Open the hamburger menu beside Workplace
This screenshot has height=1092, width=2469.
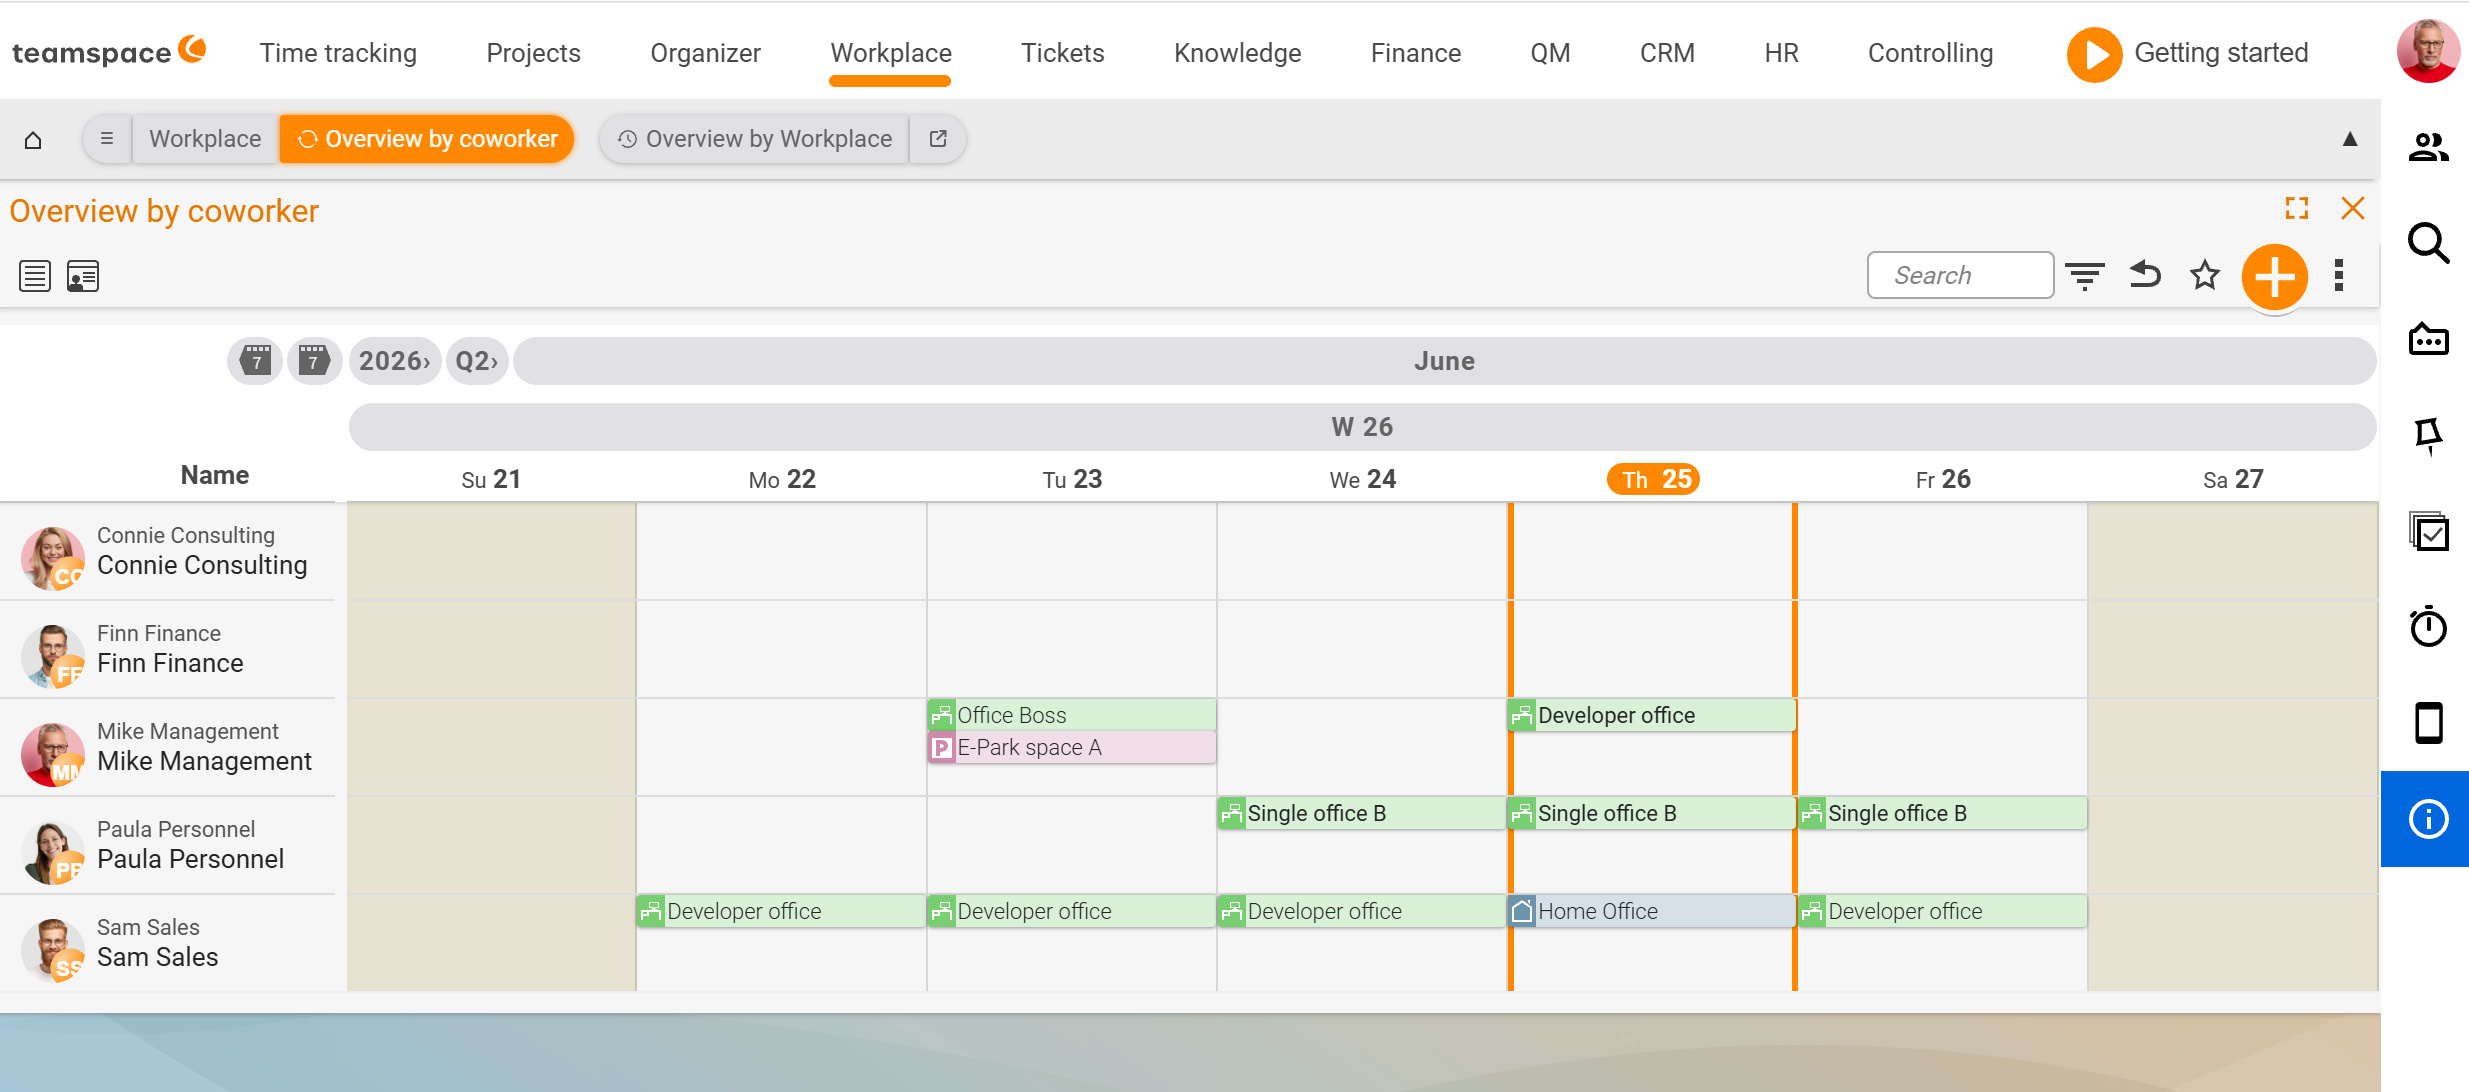click(107, 139)
